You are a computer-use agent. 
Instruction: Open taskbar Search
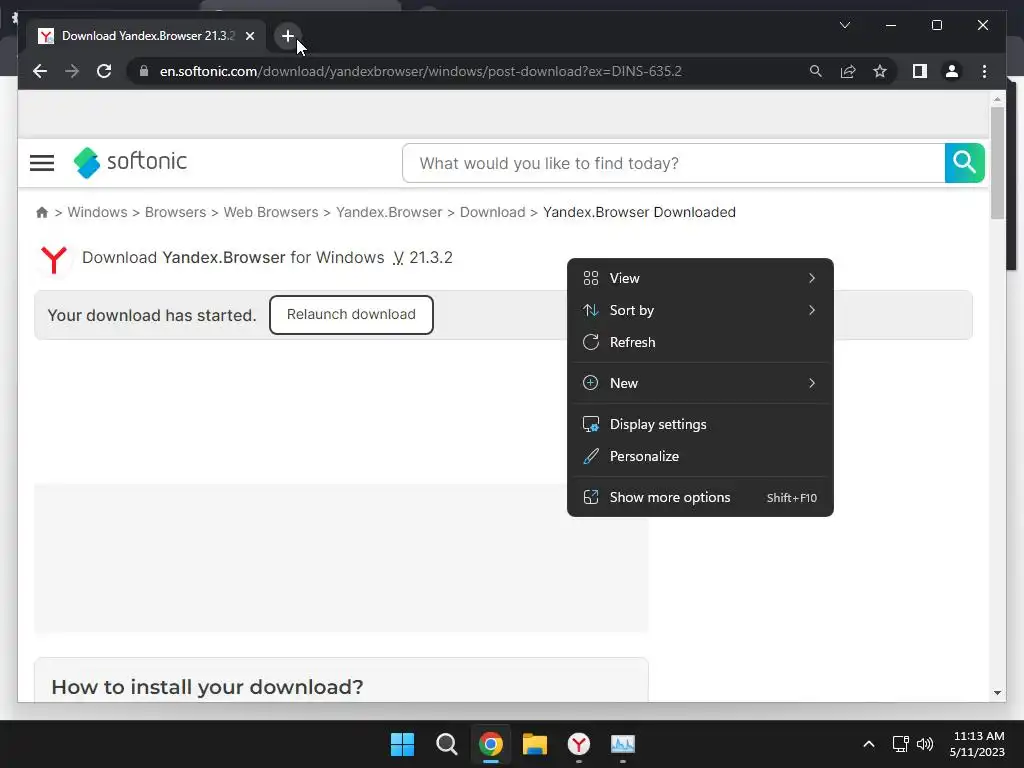click(x=447, y=744)
